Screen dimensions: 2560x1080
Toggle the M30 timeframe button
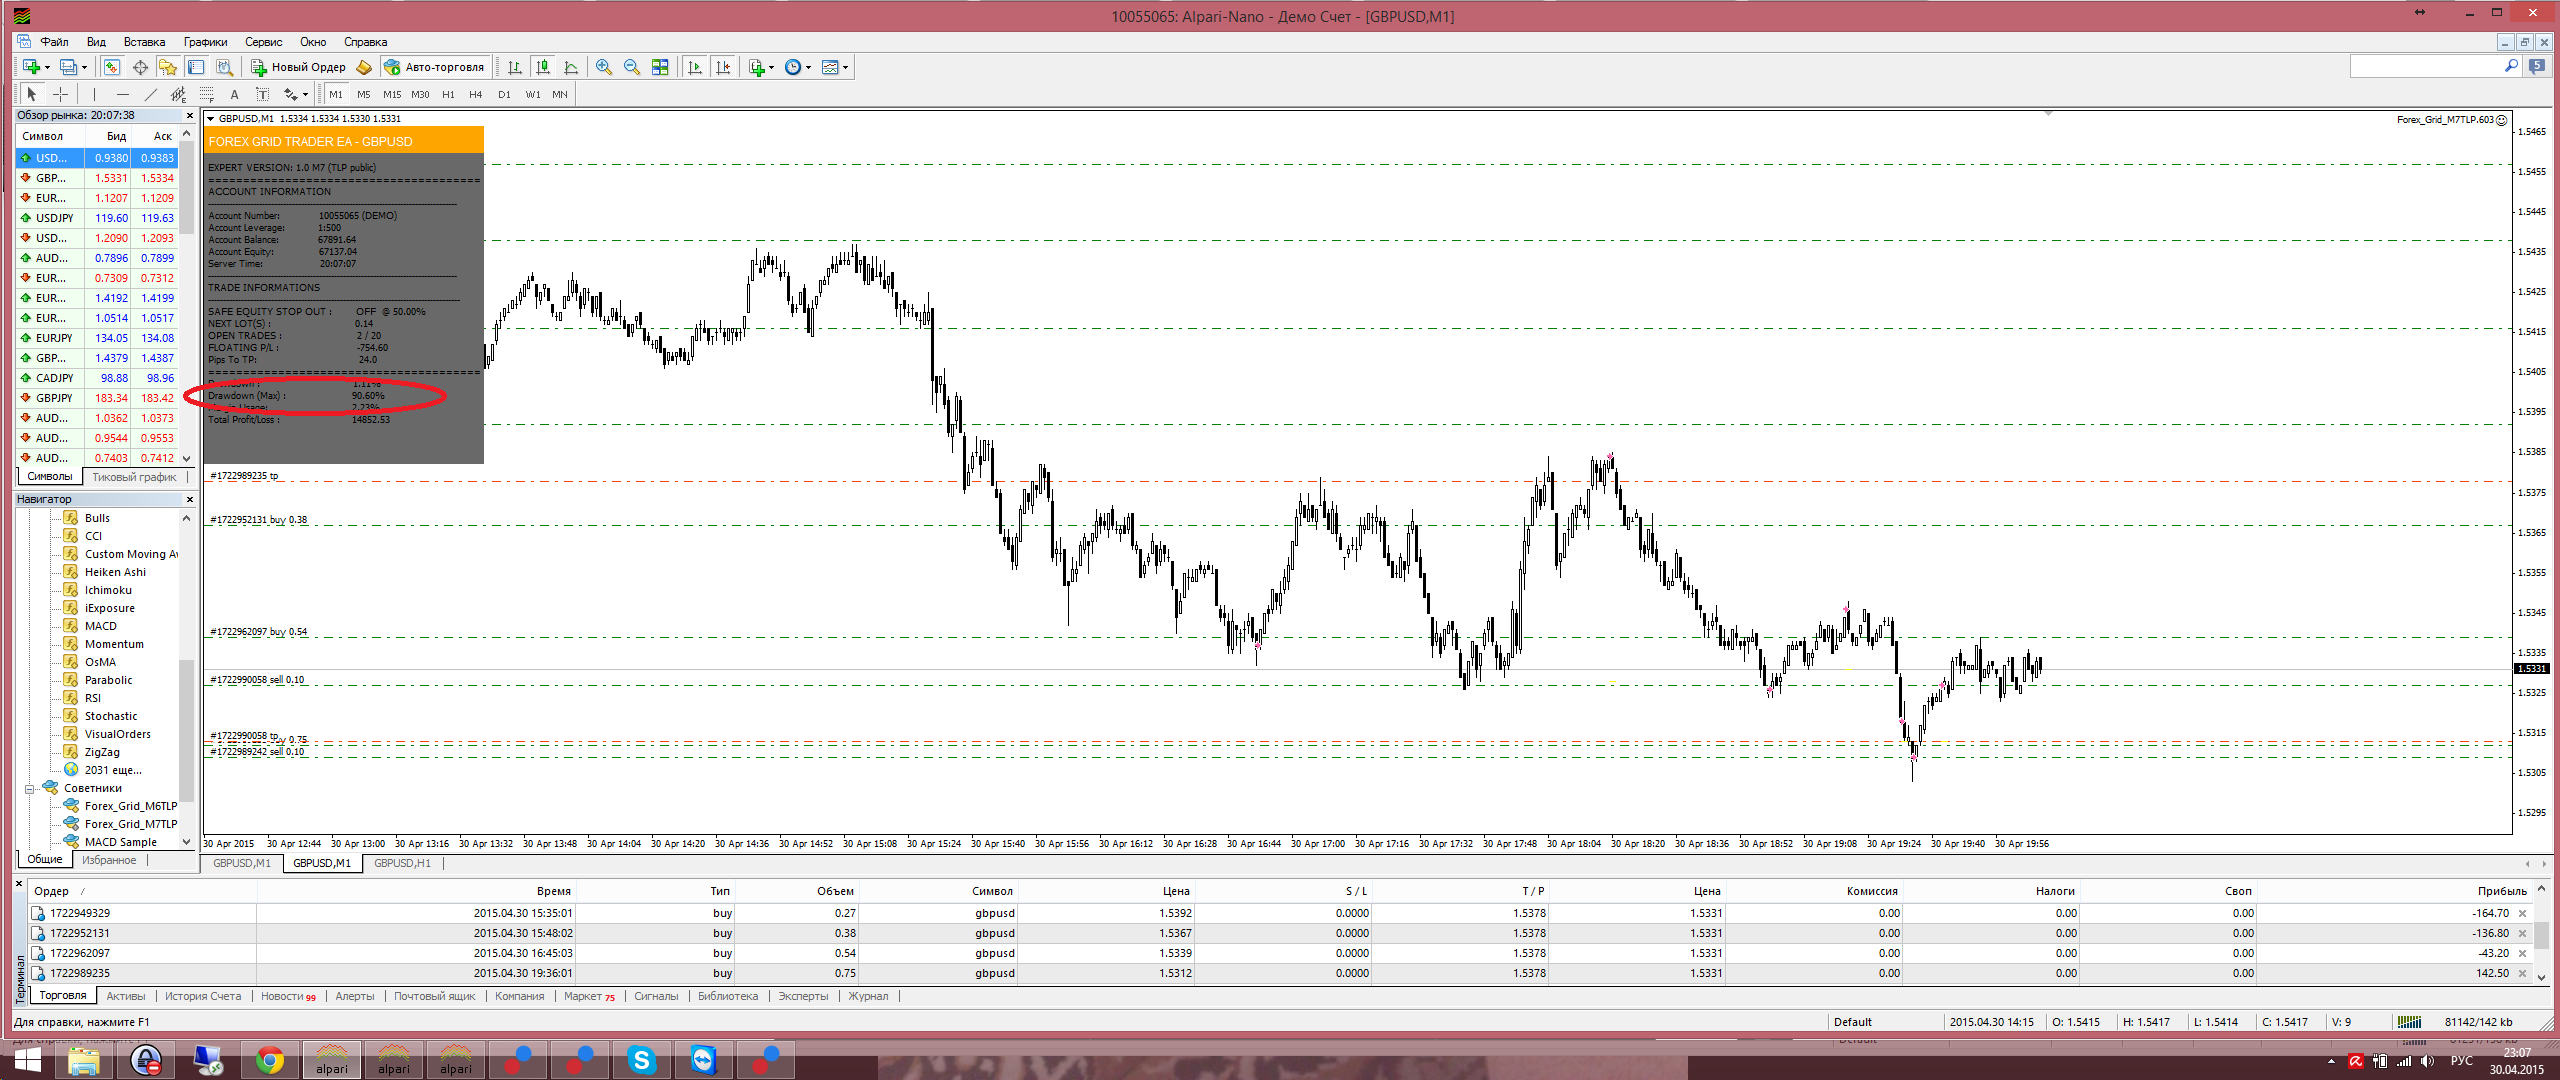420,94
